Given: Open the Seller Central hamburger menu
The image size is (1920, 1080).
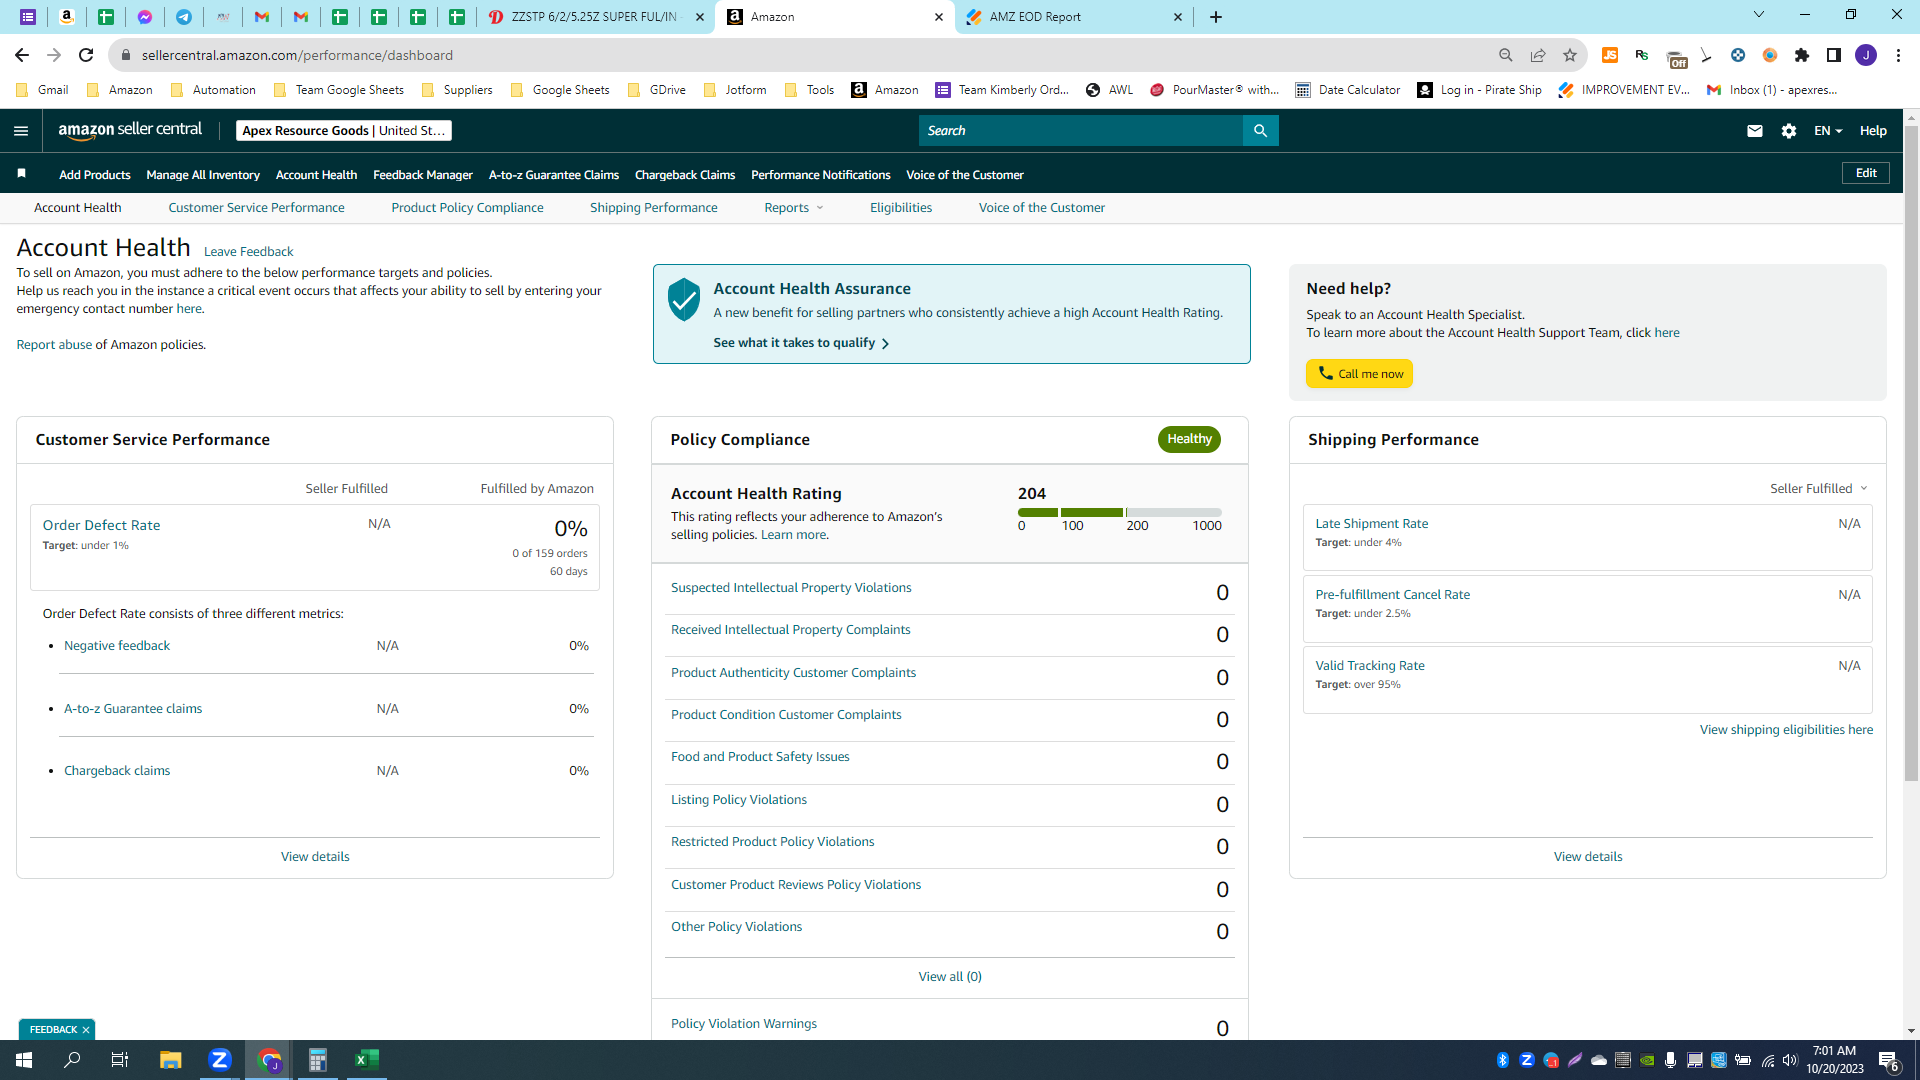Looking at the screenshot, I should click(21, 131).
